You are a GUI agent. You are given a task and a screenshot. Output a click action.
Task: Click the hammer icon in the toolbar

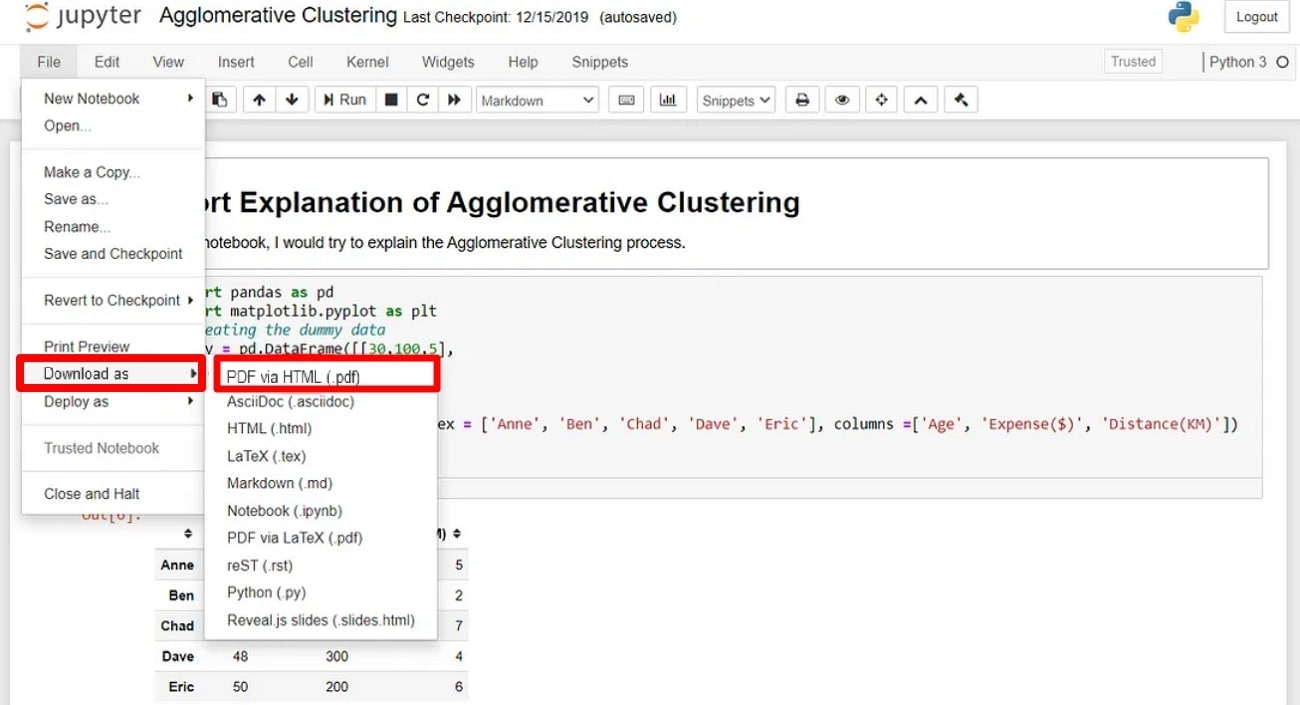pyautogui.click(x=961, y=100)
